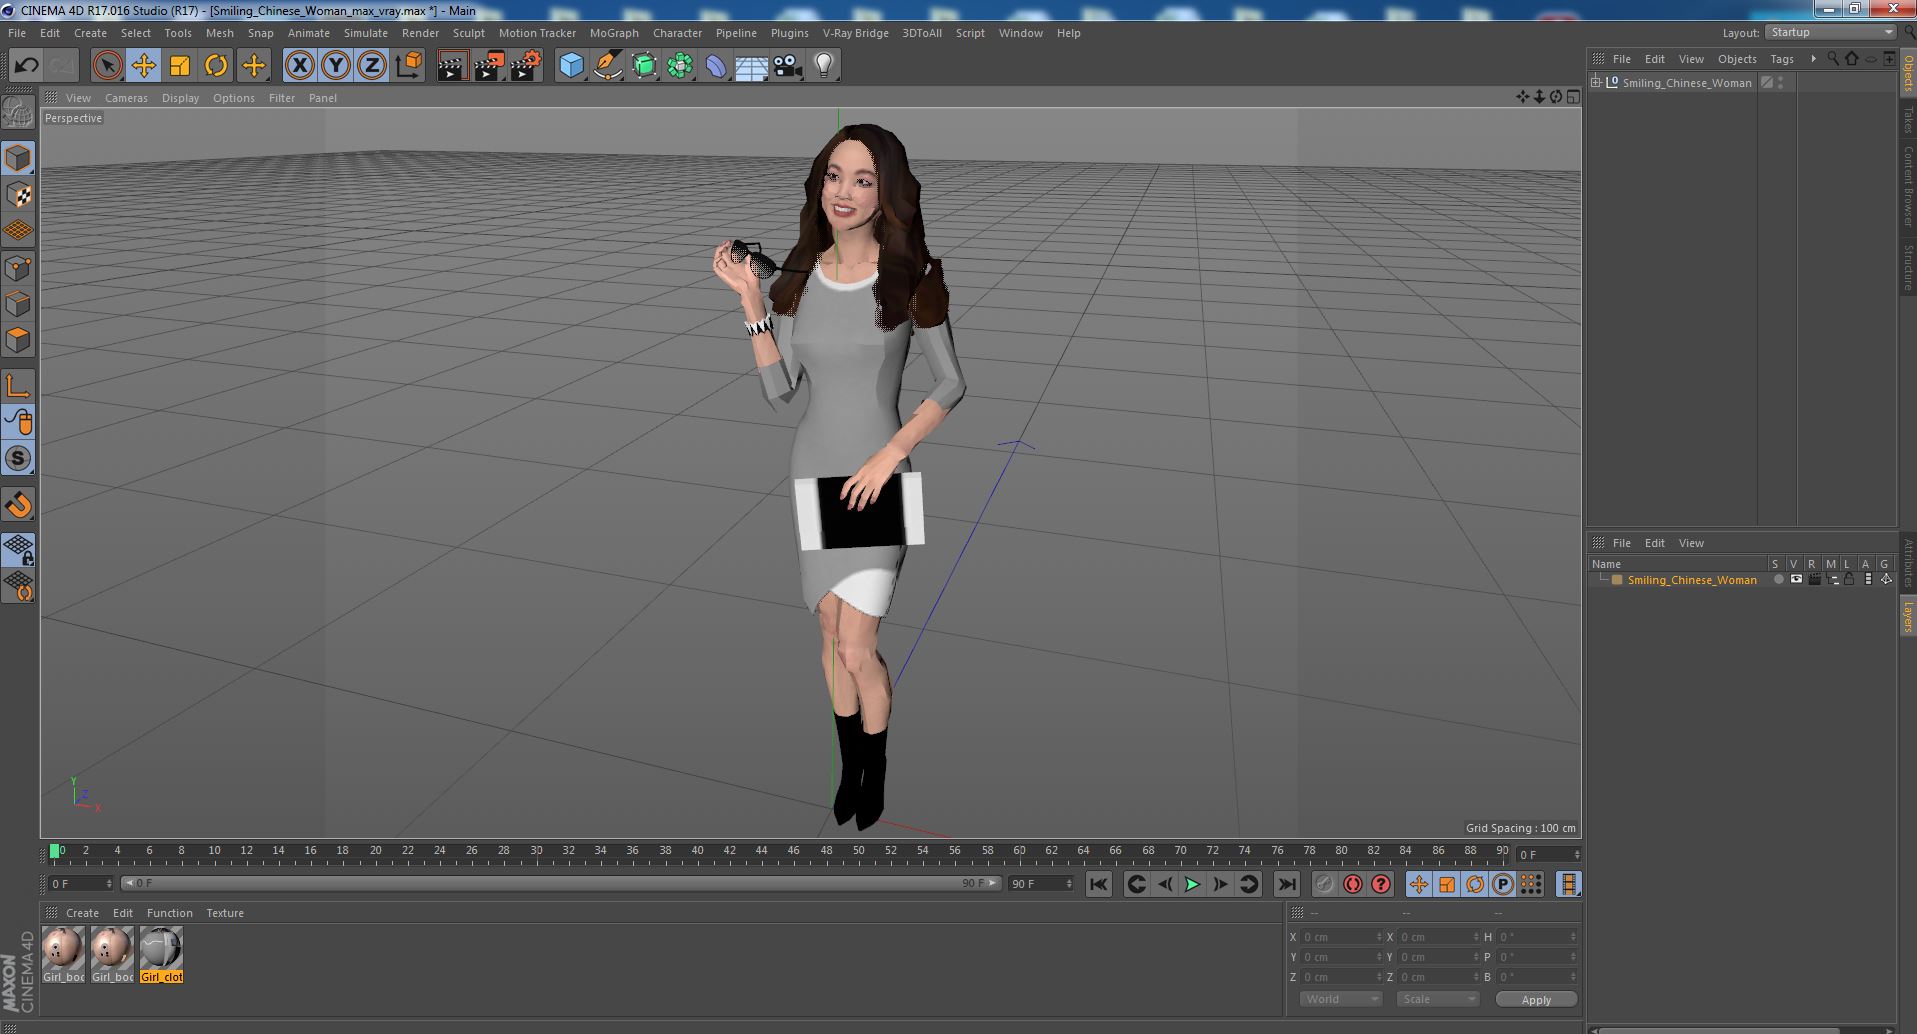Switch to Model mode
Viewport: 1917px width, 1034px height.
pos(18,159)
